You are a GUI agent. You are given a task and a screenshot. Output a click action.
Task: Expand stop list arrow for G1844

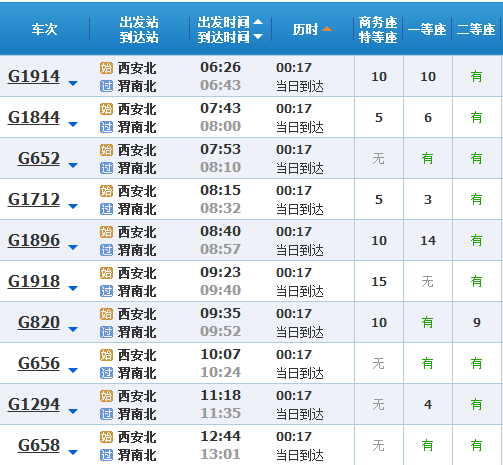[73, 124]
